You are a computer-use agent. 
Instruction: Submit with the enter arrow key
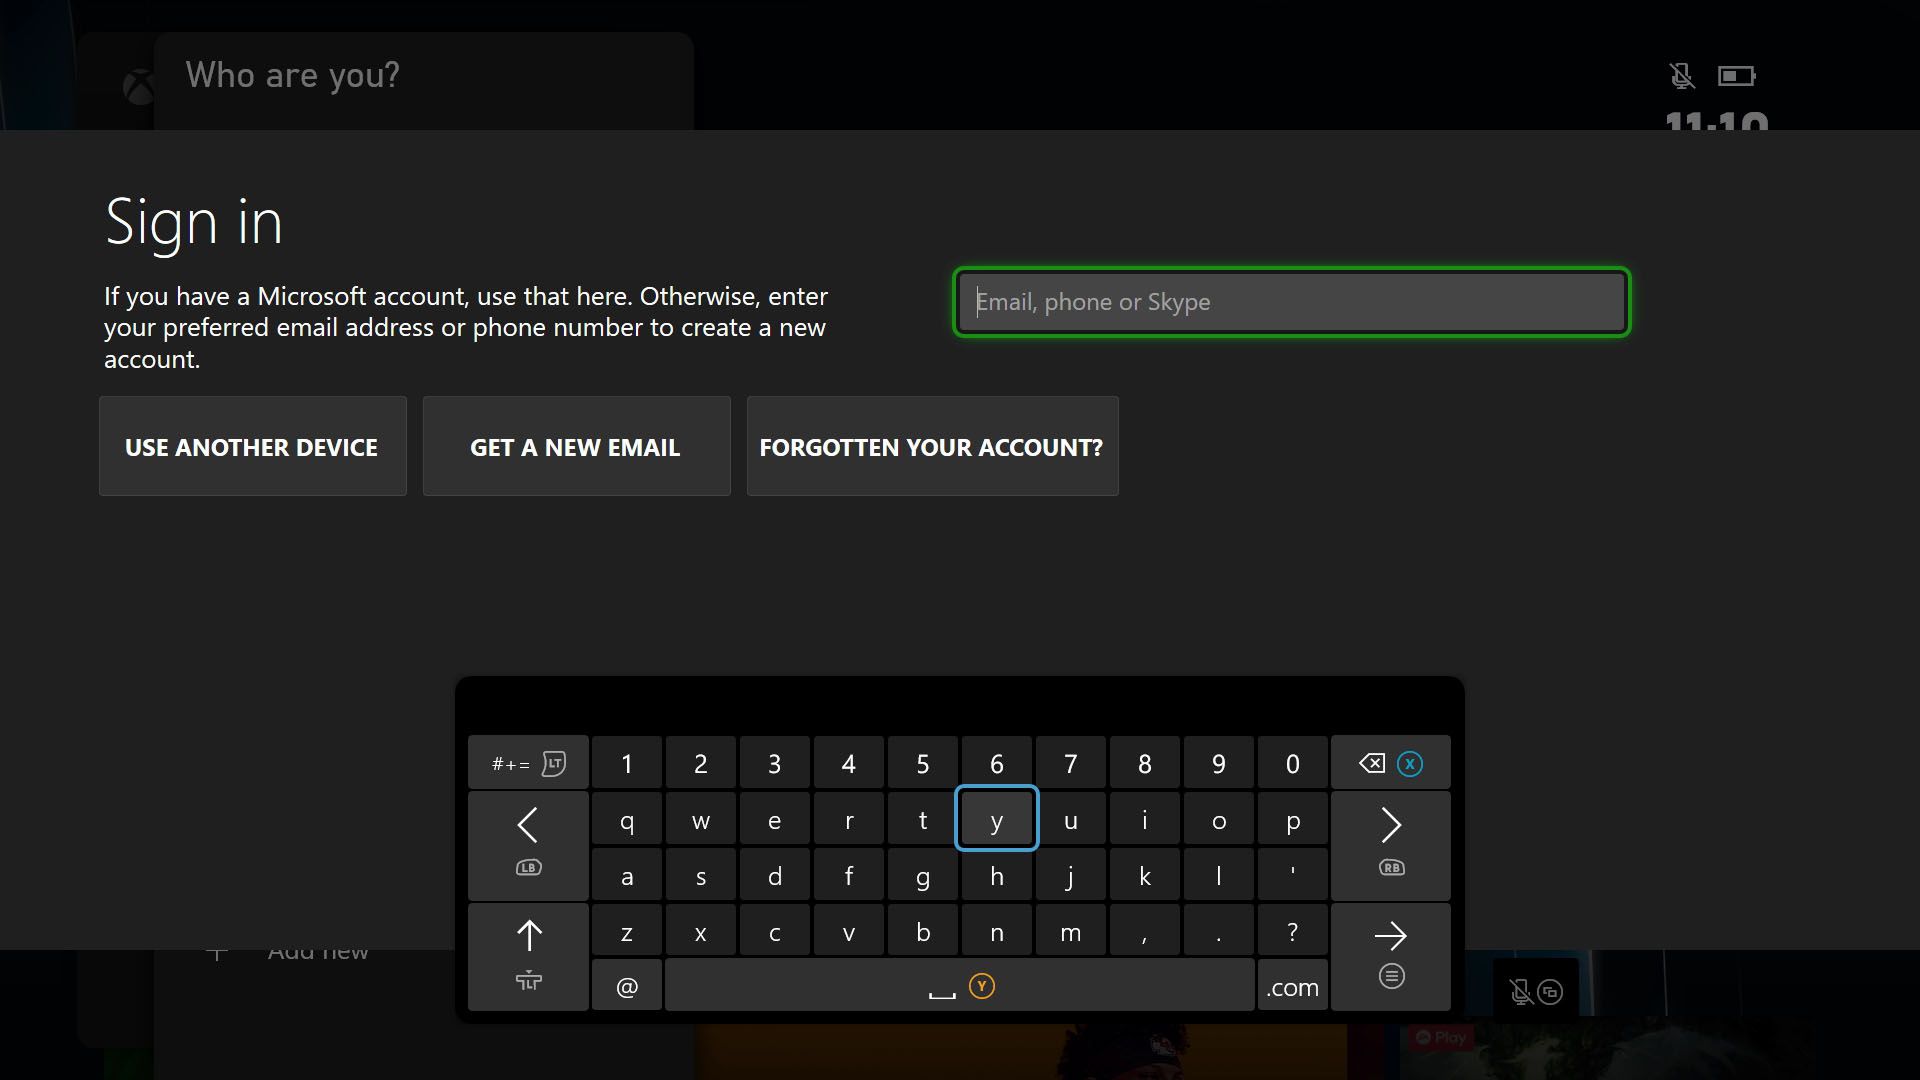(1390, 957)
